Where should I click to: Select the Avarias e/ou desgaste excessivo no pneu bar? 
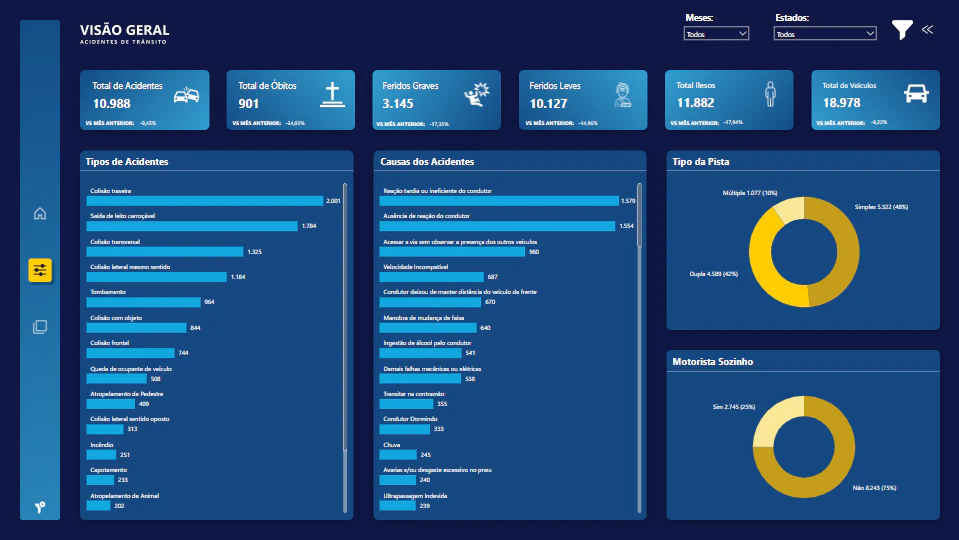pyautogui.click(x=398, y=479)
